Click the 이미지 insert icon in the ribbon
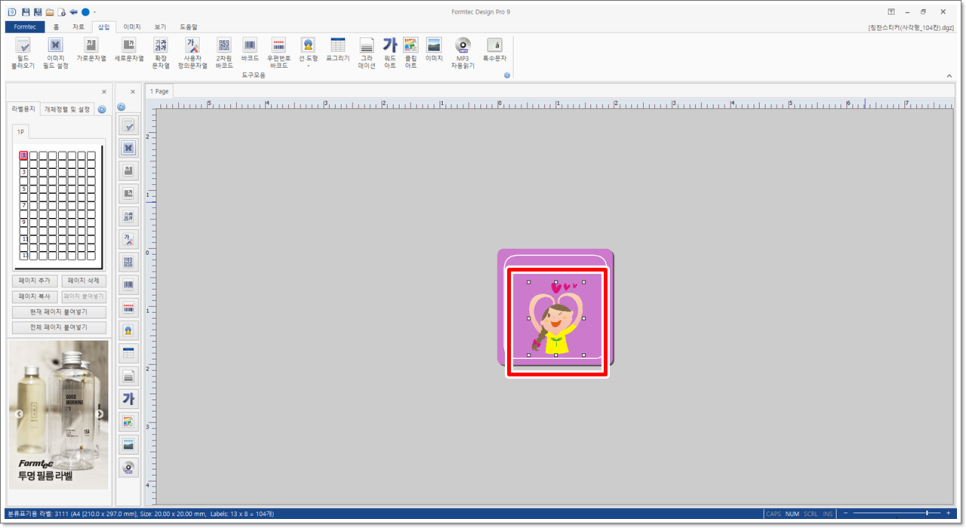The height and width of the screenshot is (528, 966). coord(434,49)
